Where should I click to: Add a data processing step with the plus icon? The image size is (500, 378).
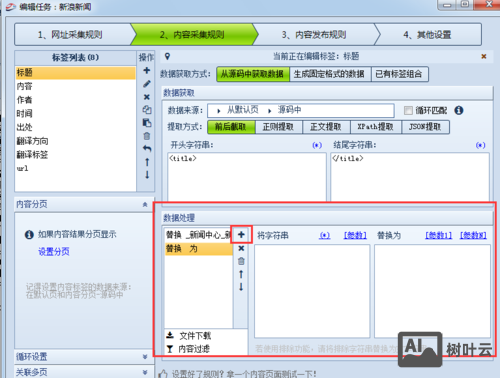click(x=241, y=235)
